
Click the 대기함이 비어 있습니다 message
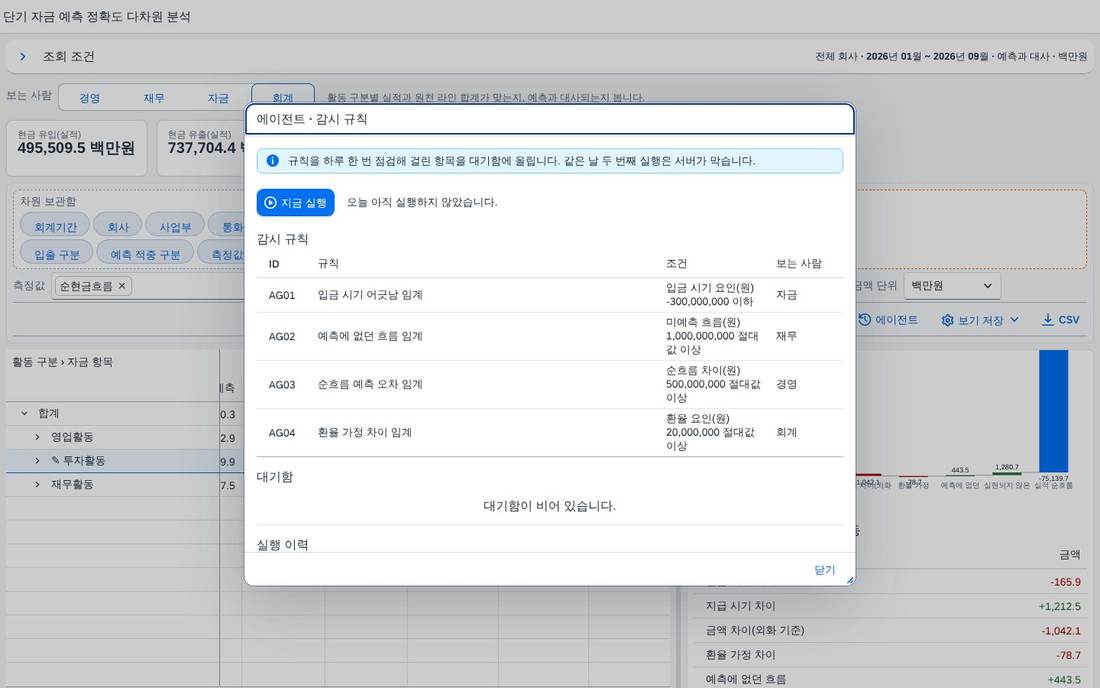[549, 506]
